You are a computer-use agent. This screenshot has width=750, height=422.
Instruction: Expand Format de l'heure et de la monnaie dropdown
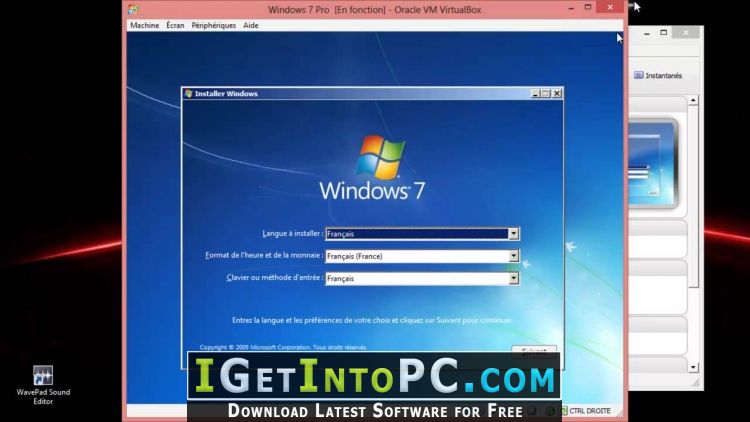pos(513,256)
